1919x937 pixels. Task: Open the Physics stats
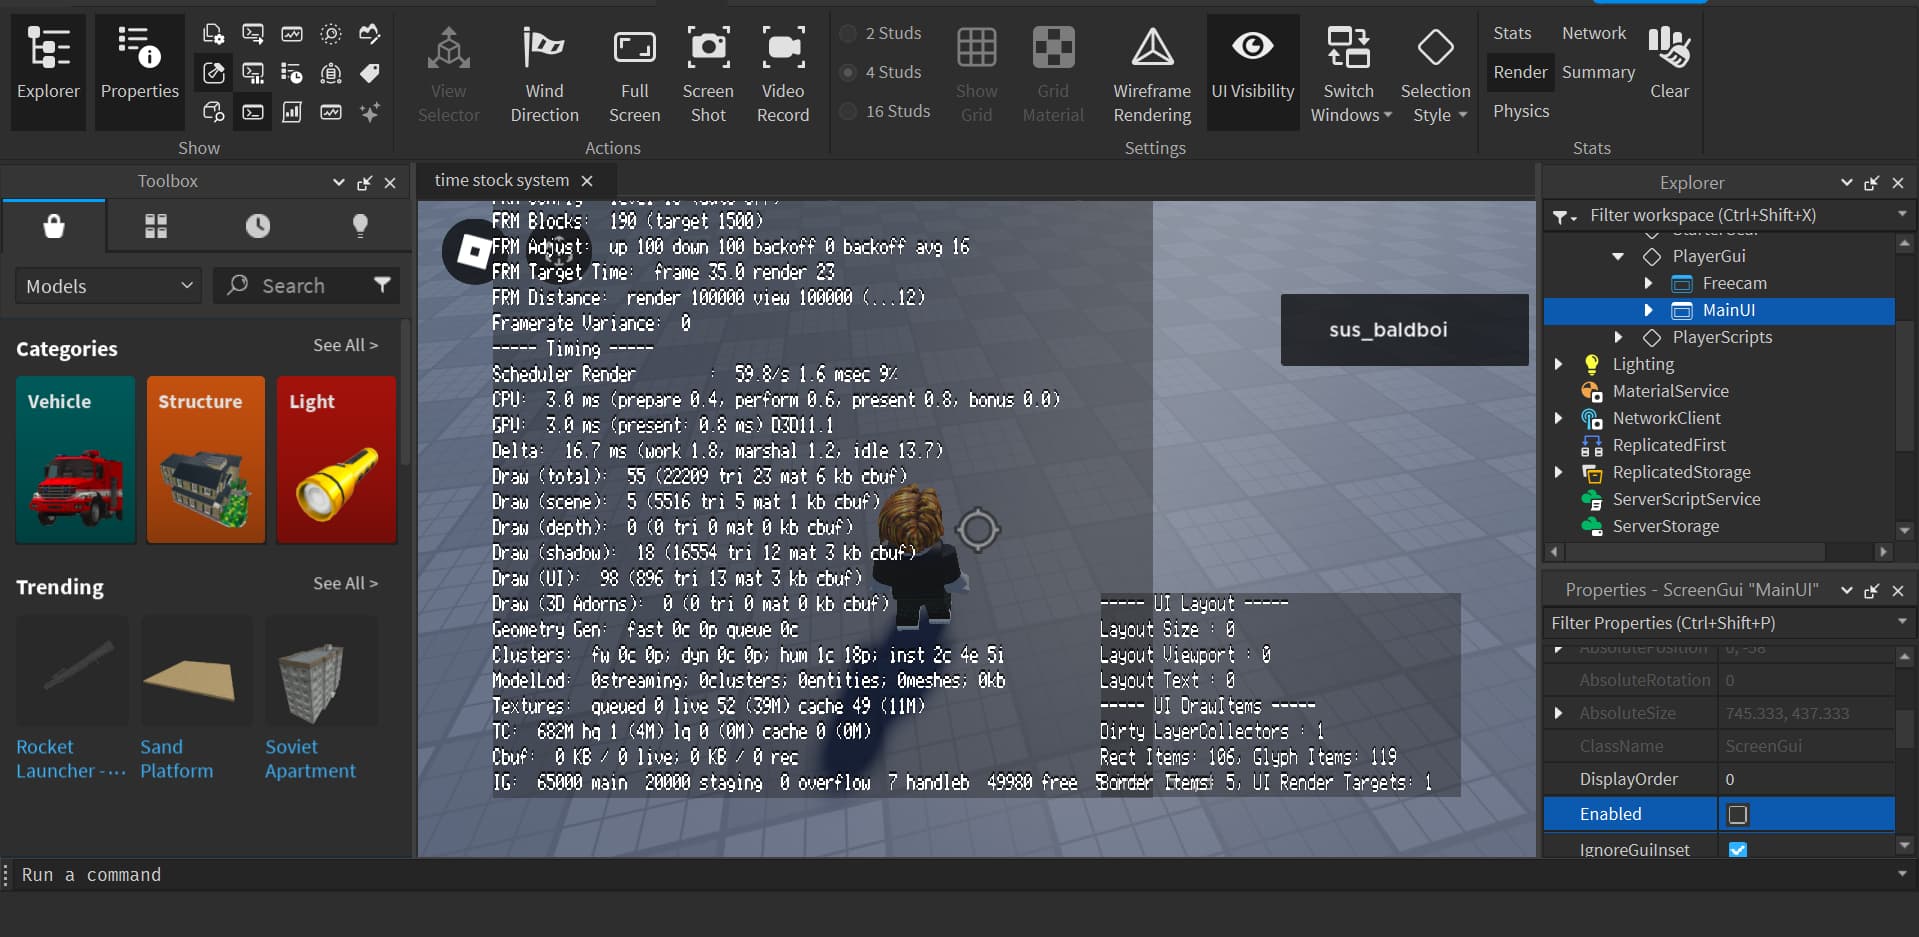(1521, 111)
